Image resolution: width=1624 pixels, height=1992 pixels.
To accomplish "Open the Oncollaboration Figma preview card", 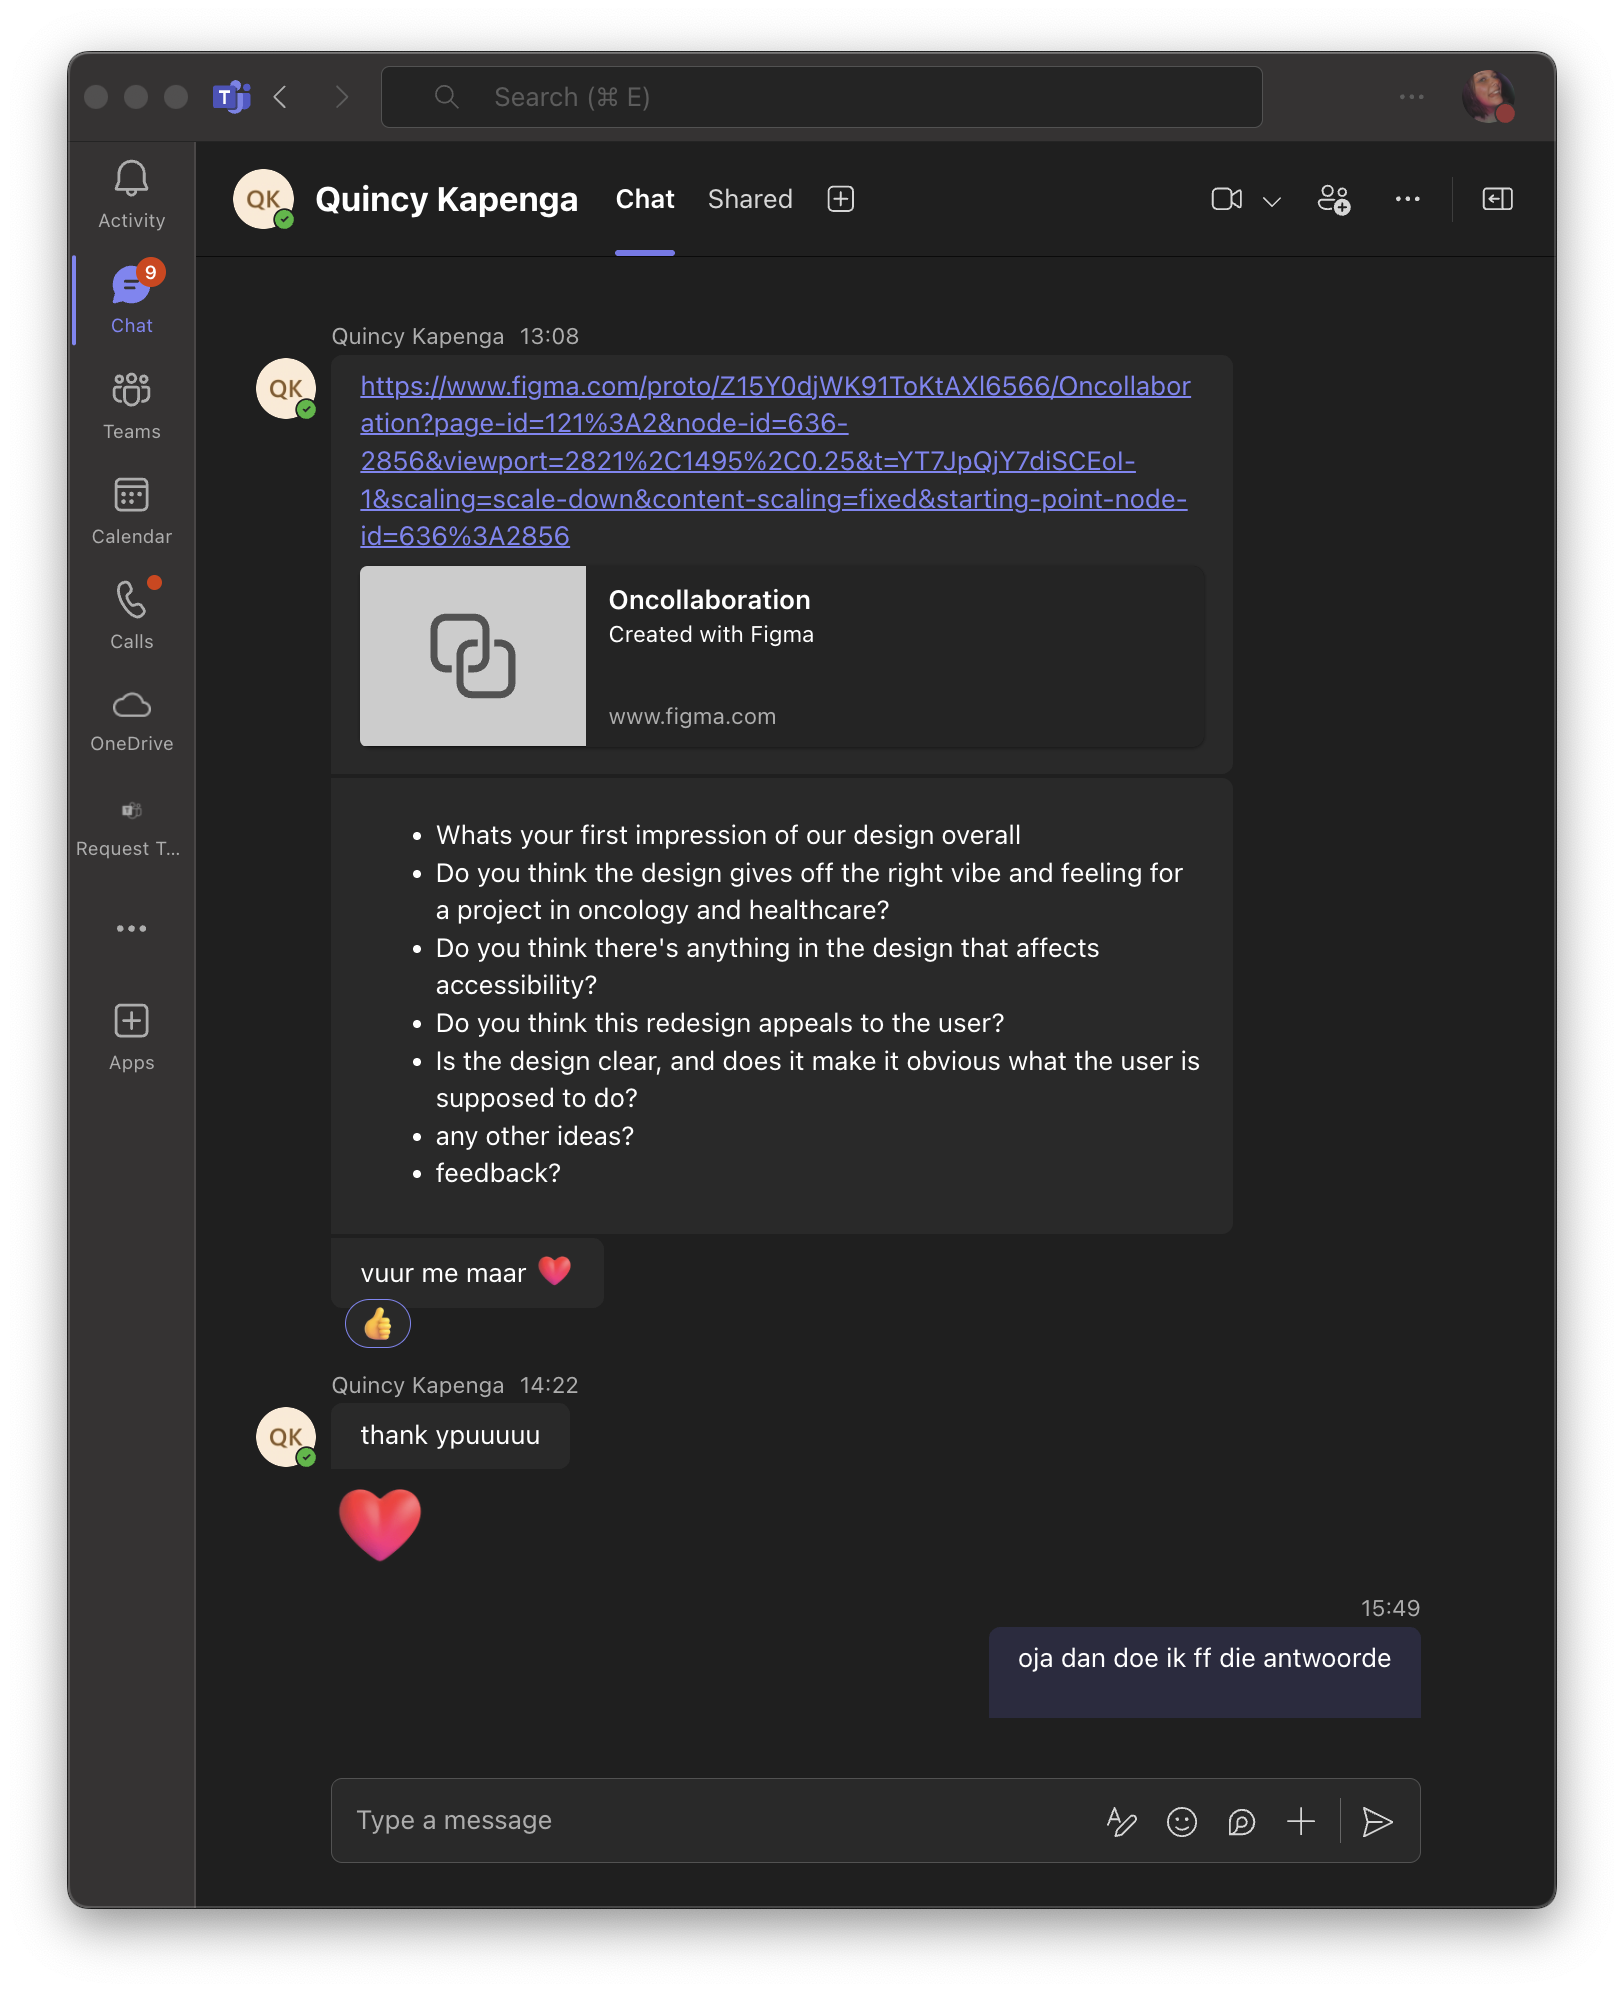I will pos(782,656).
